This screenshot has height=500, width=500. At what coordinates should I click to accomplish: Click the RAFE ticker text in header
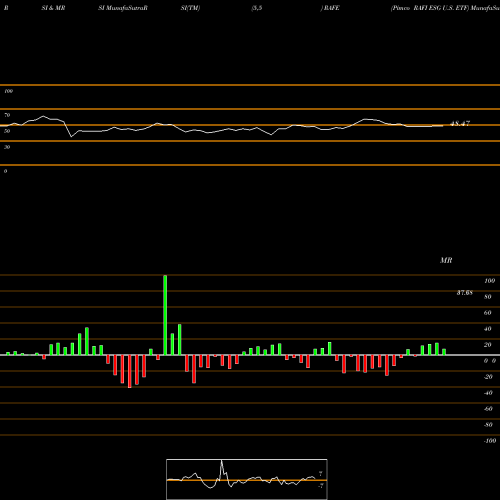[x=331, y=8]
